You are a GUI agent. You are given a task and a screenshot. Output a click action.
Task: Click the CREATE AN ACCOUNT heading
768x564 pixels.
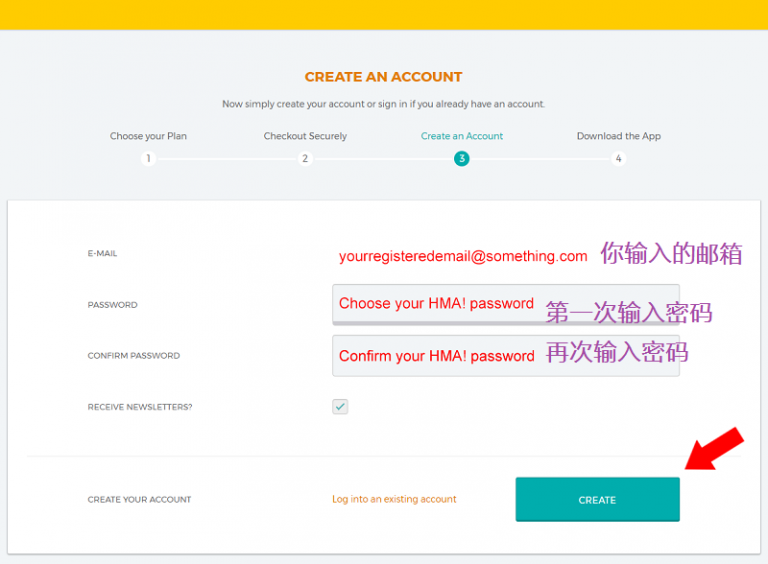pos(383,76)
